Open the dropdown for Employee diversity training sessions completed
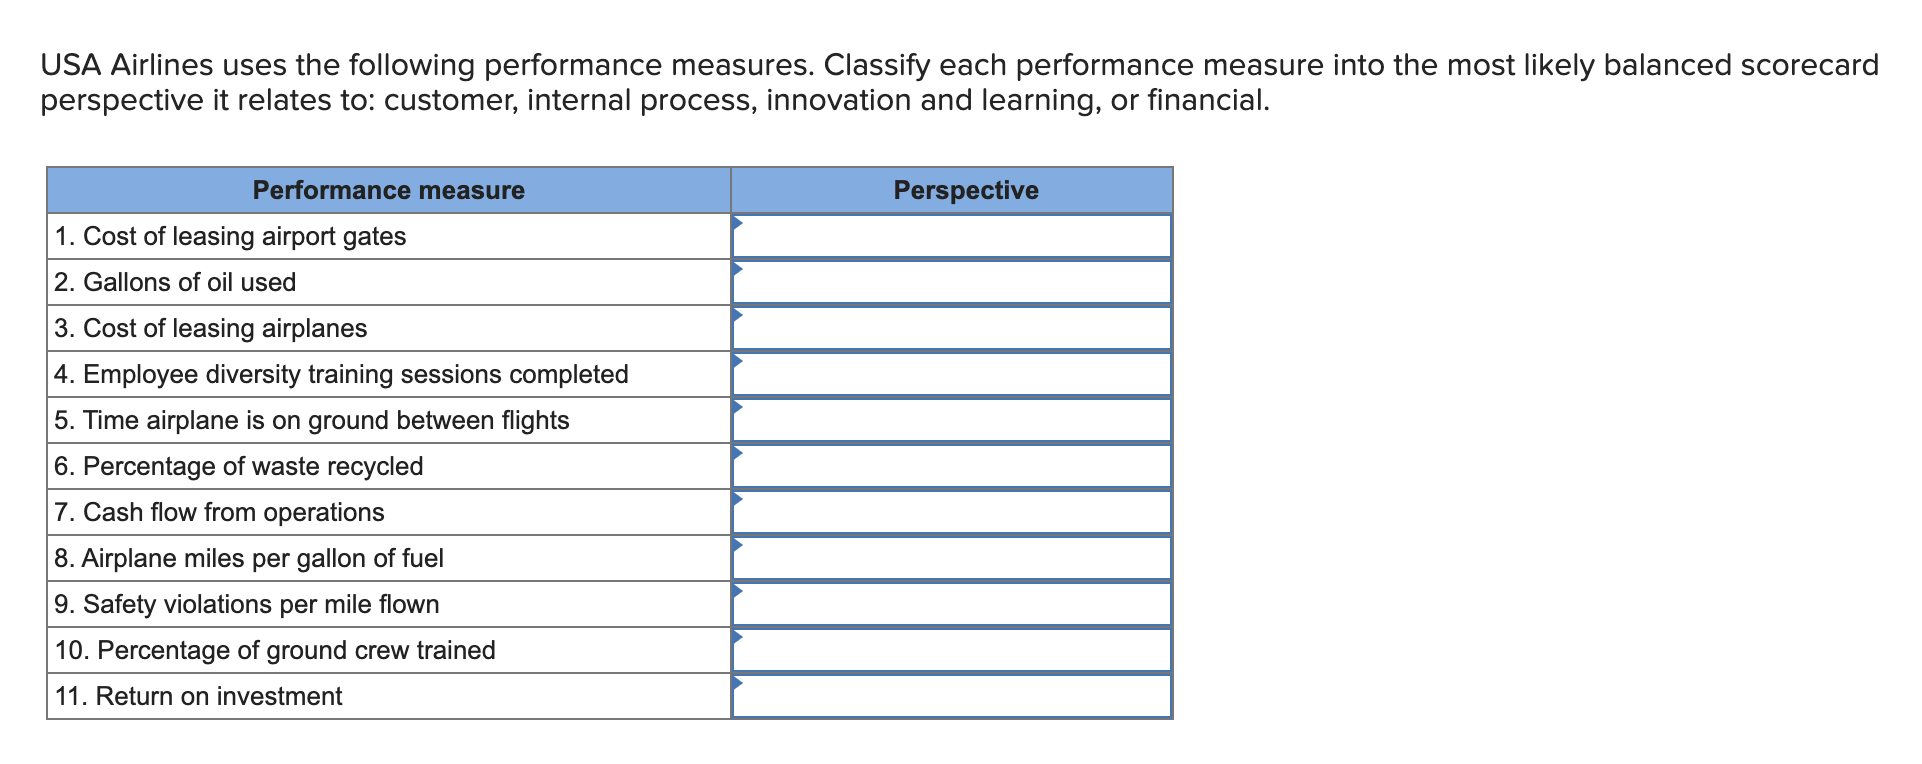Viewport: 1922px width, 764px height. pos(950,374)
